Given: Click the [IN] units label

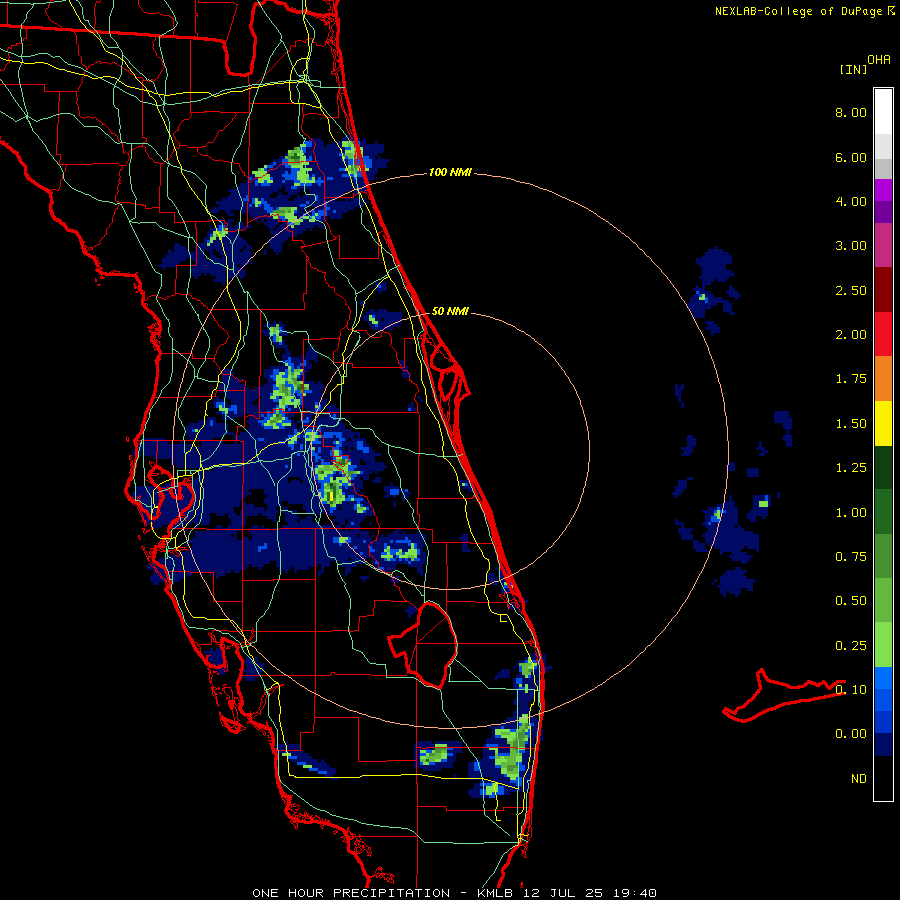Looking at the screenshot, I should pyautogui.click(x=854, y=69).
